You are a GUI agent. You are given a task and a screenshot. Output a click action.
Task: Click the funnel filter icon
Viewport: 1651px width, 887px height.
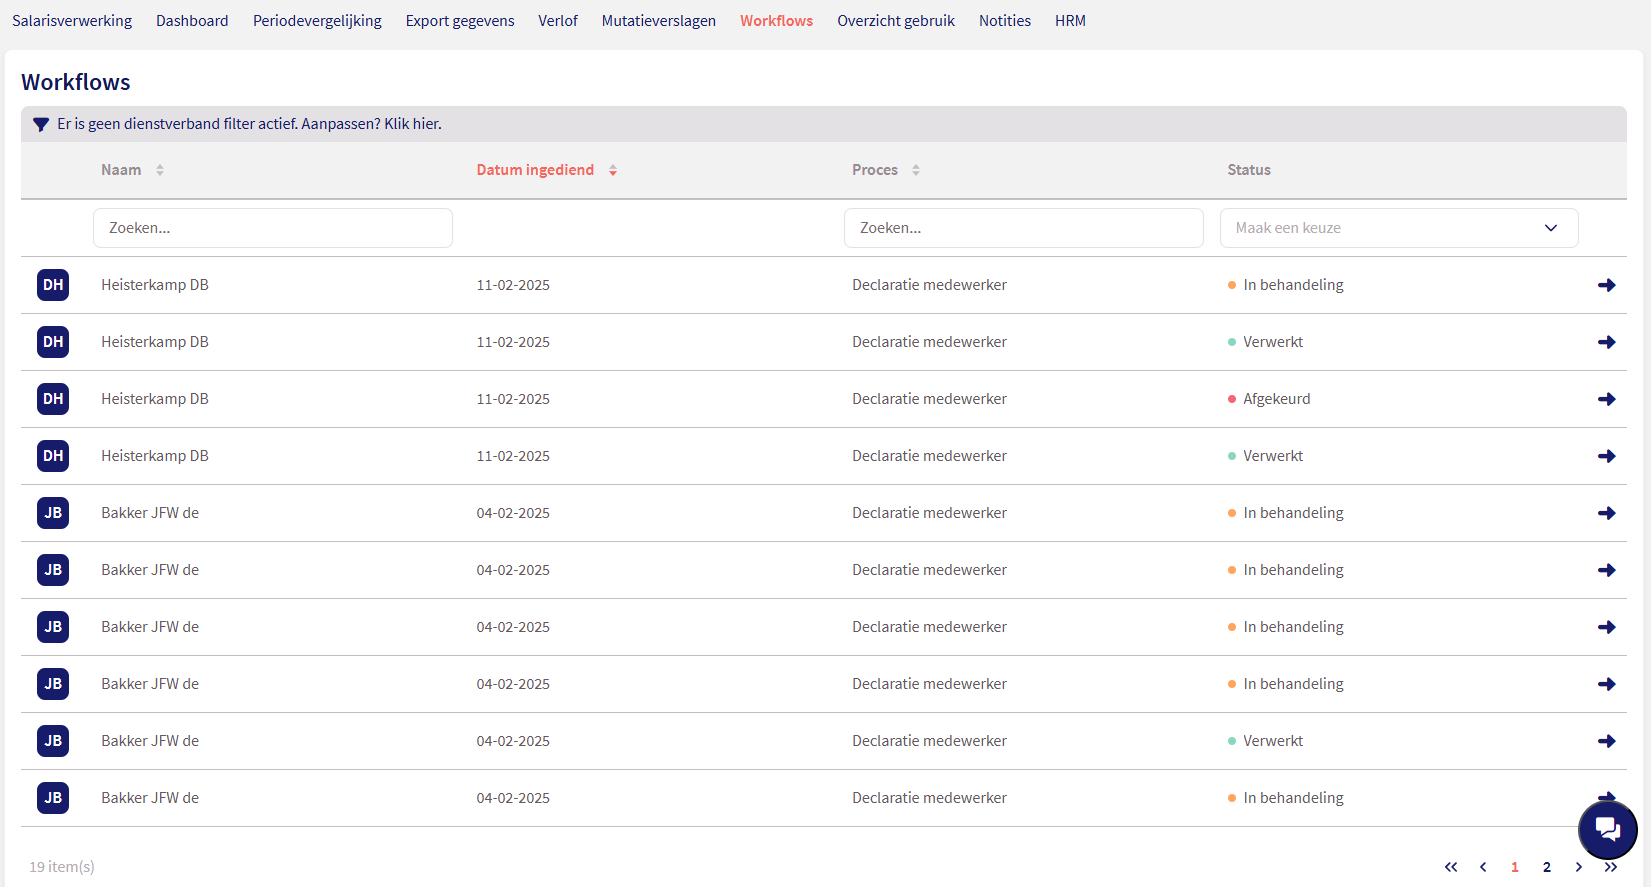41,125
